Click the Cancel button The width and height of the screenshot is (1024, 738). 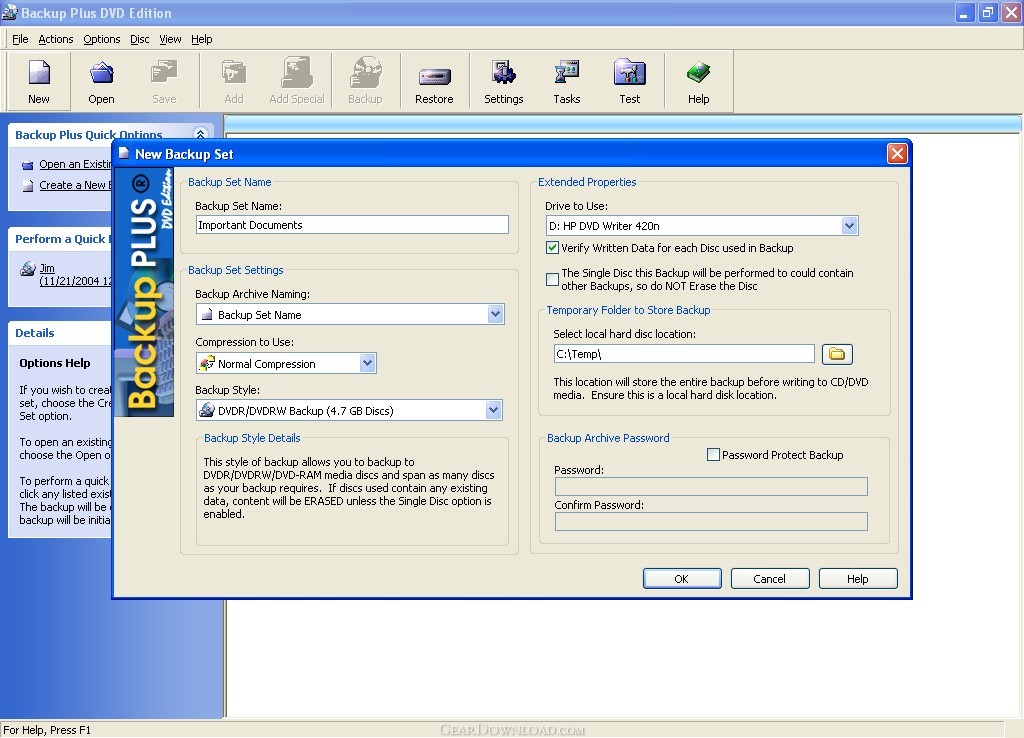click(x=770, y=579)
